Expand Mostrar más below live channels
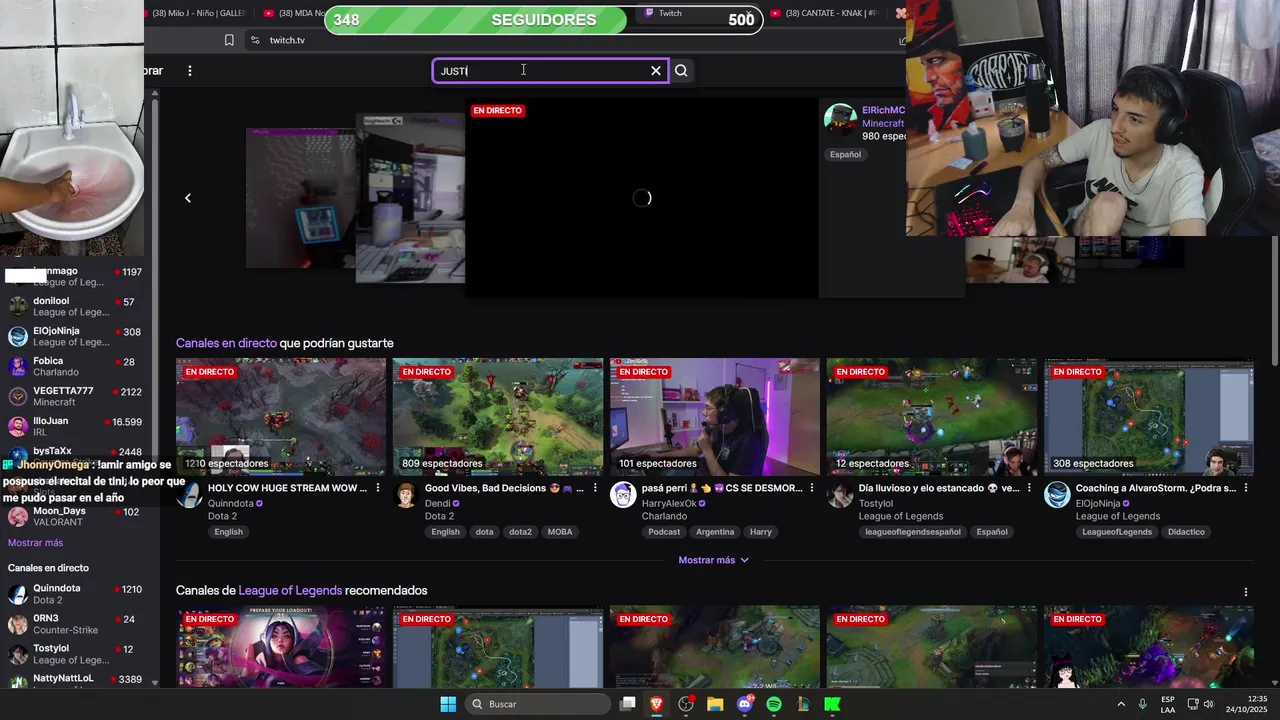 pyautogui.click(x=714, y=560)
